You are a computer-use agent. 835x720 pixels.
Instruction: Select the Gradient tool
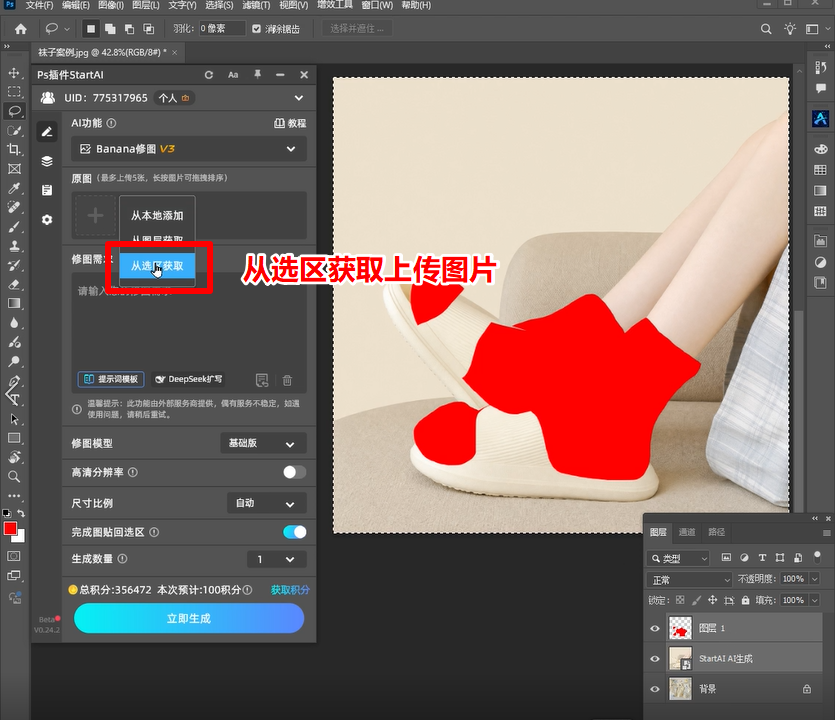point(14,304)
